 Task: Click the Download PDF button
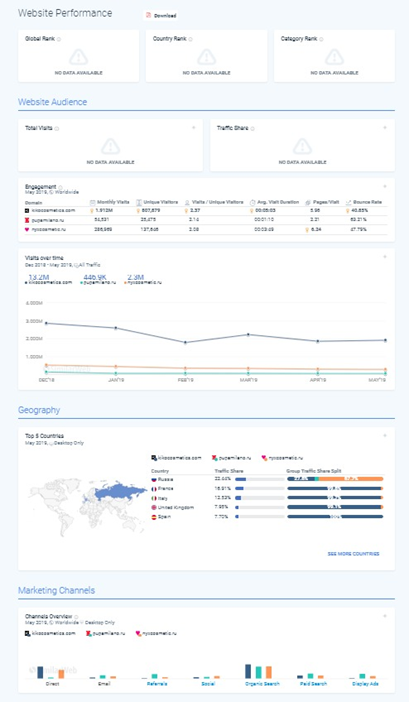(161, 15)
